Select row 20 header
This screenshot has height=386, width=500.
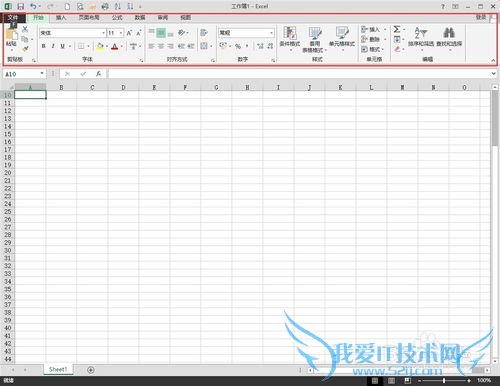click(x=8, y=173)
